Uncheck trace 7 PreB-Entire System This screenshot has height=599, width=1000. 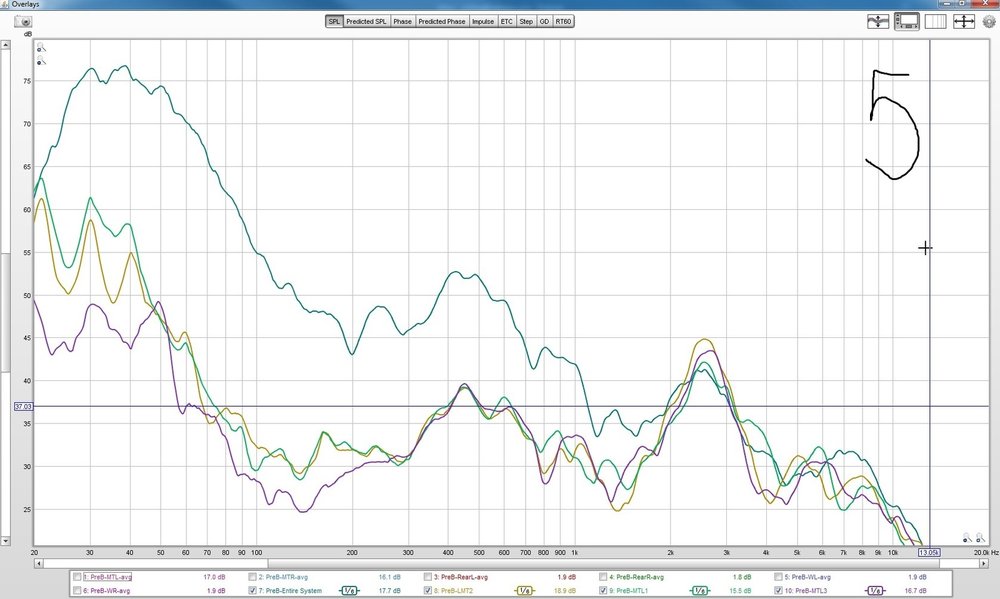pyautogui.click(x=253, y=591)
